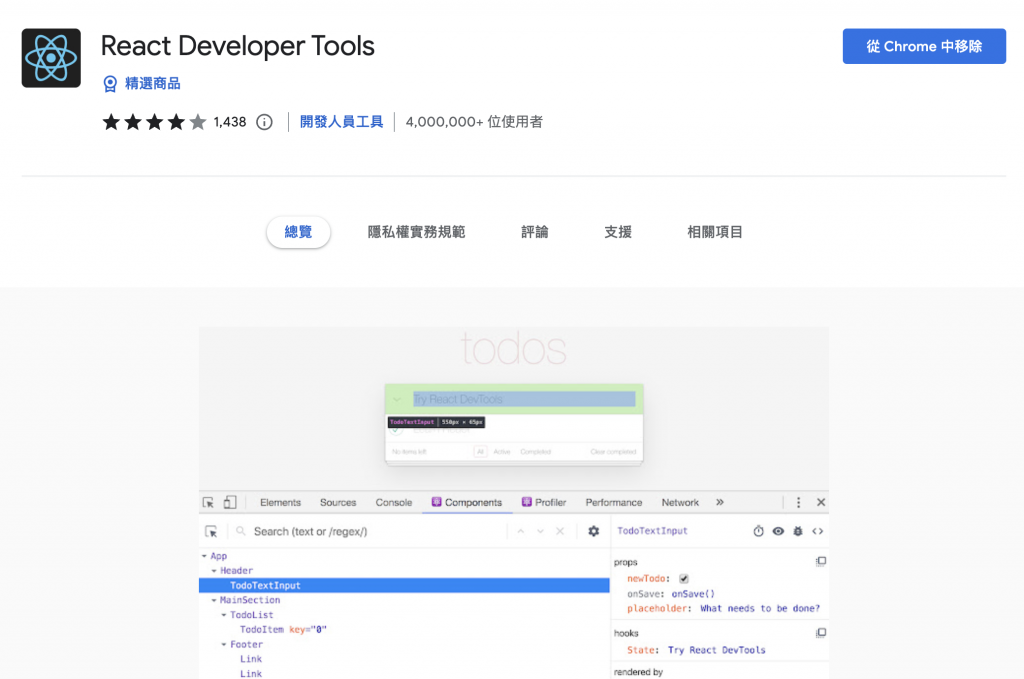Click the more tabs double-chevron icon
Screen dimensions: 1024x679
point(720,502)
